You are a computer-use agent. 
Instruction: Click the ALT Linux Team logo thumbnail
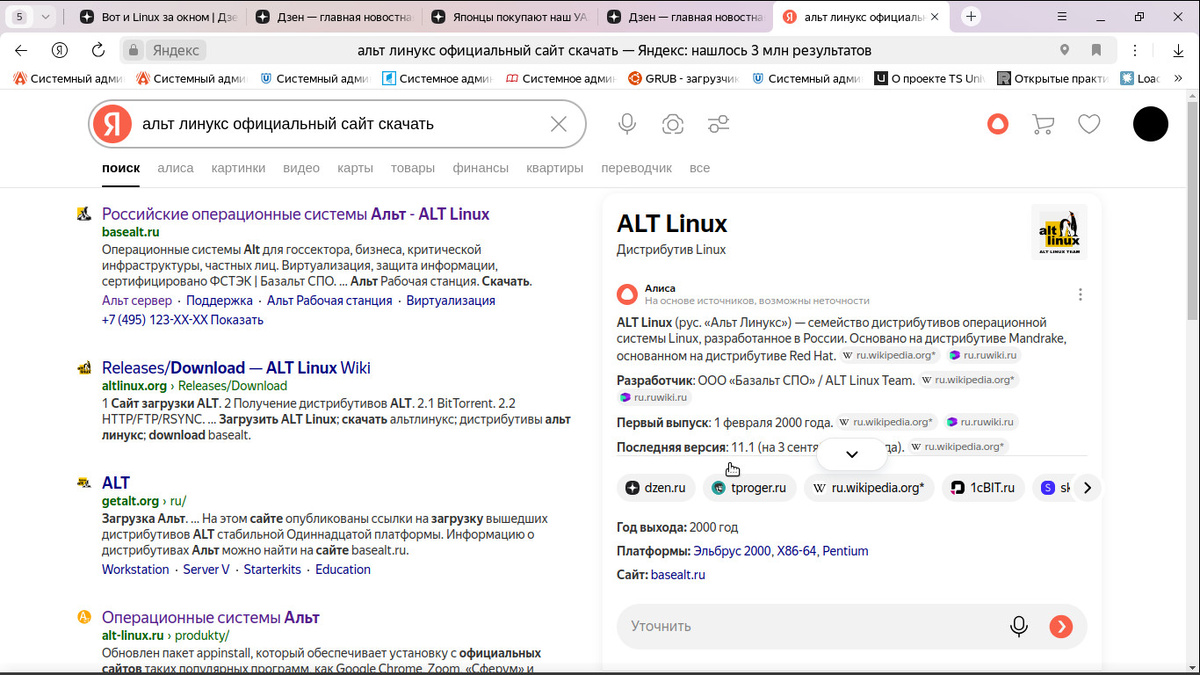[1059, 232]
